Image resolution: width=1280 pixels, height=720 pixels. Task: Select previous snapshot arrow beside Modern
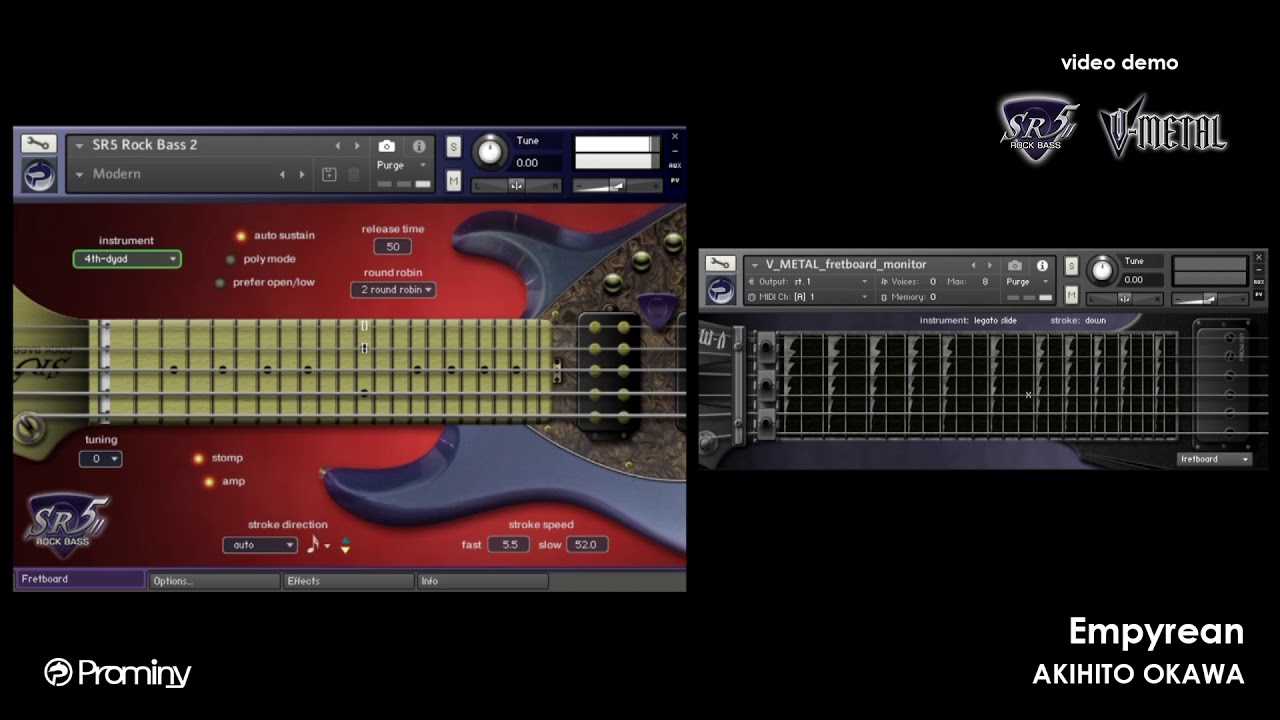(x=282, y=174)
